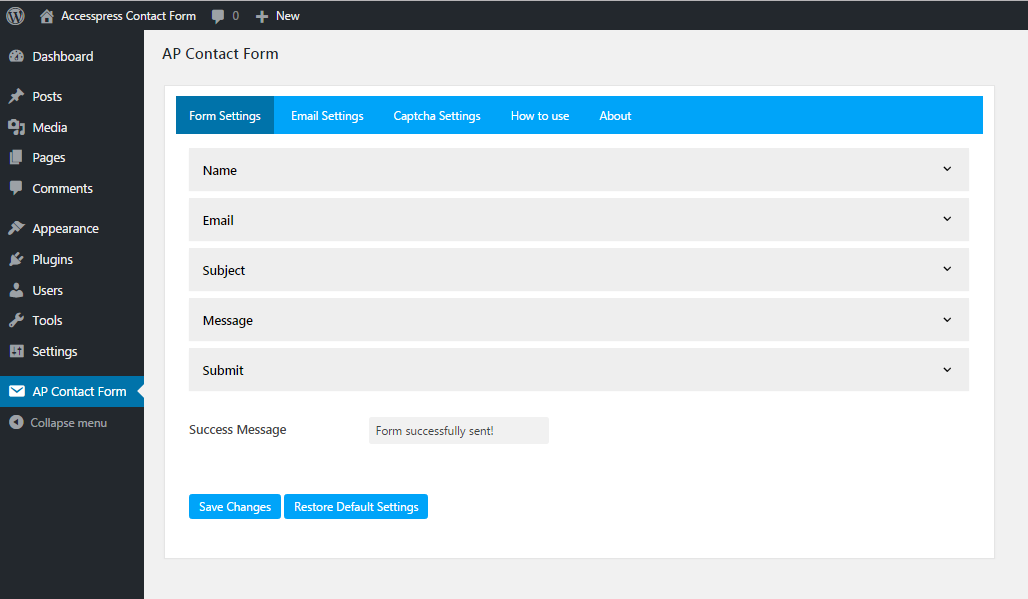This screenshot has width=1028, height=599.
Task: Go to the Pages menu label
Action: [49, 157]
